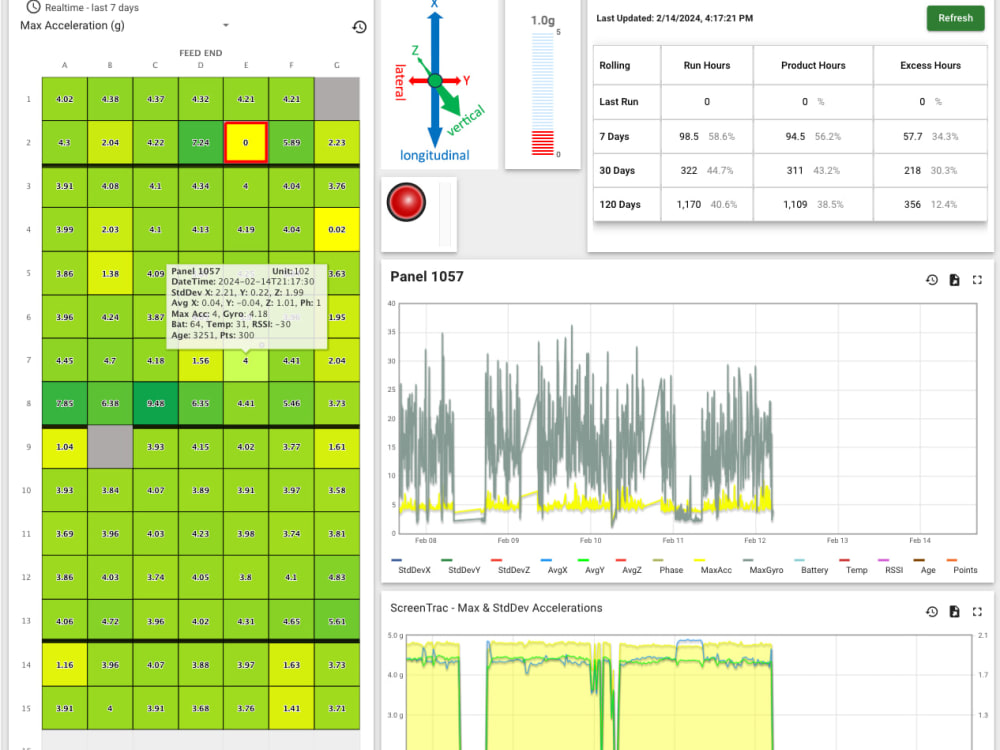
Task: Click the Excess Hours column header
Action: tap(930, 65)
